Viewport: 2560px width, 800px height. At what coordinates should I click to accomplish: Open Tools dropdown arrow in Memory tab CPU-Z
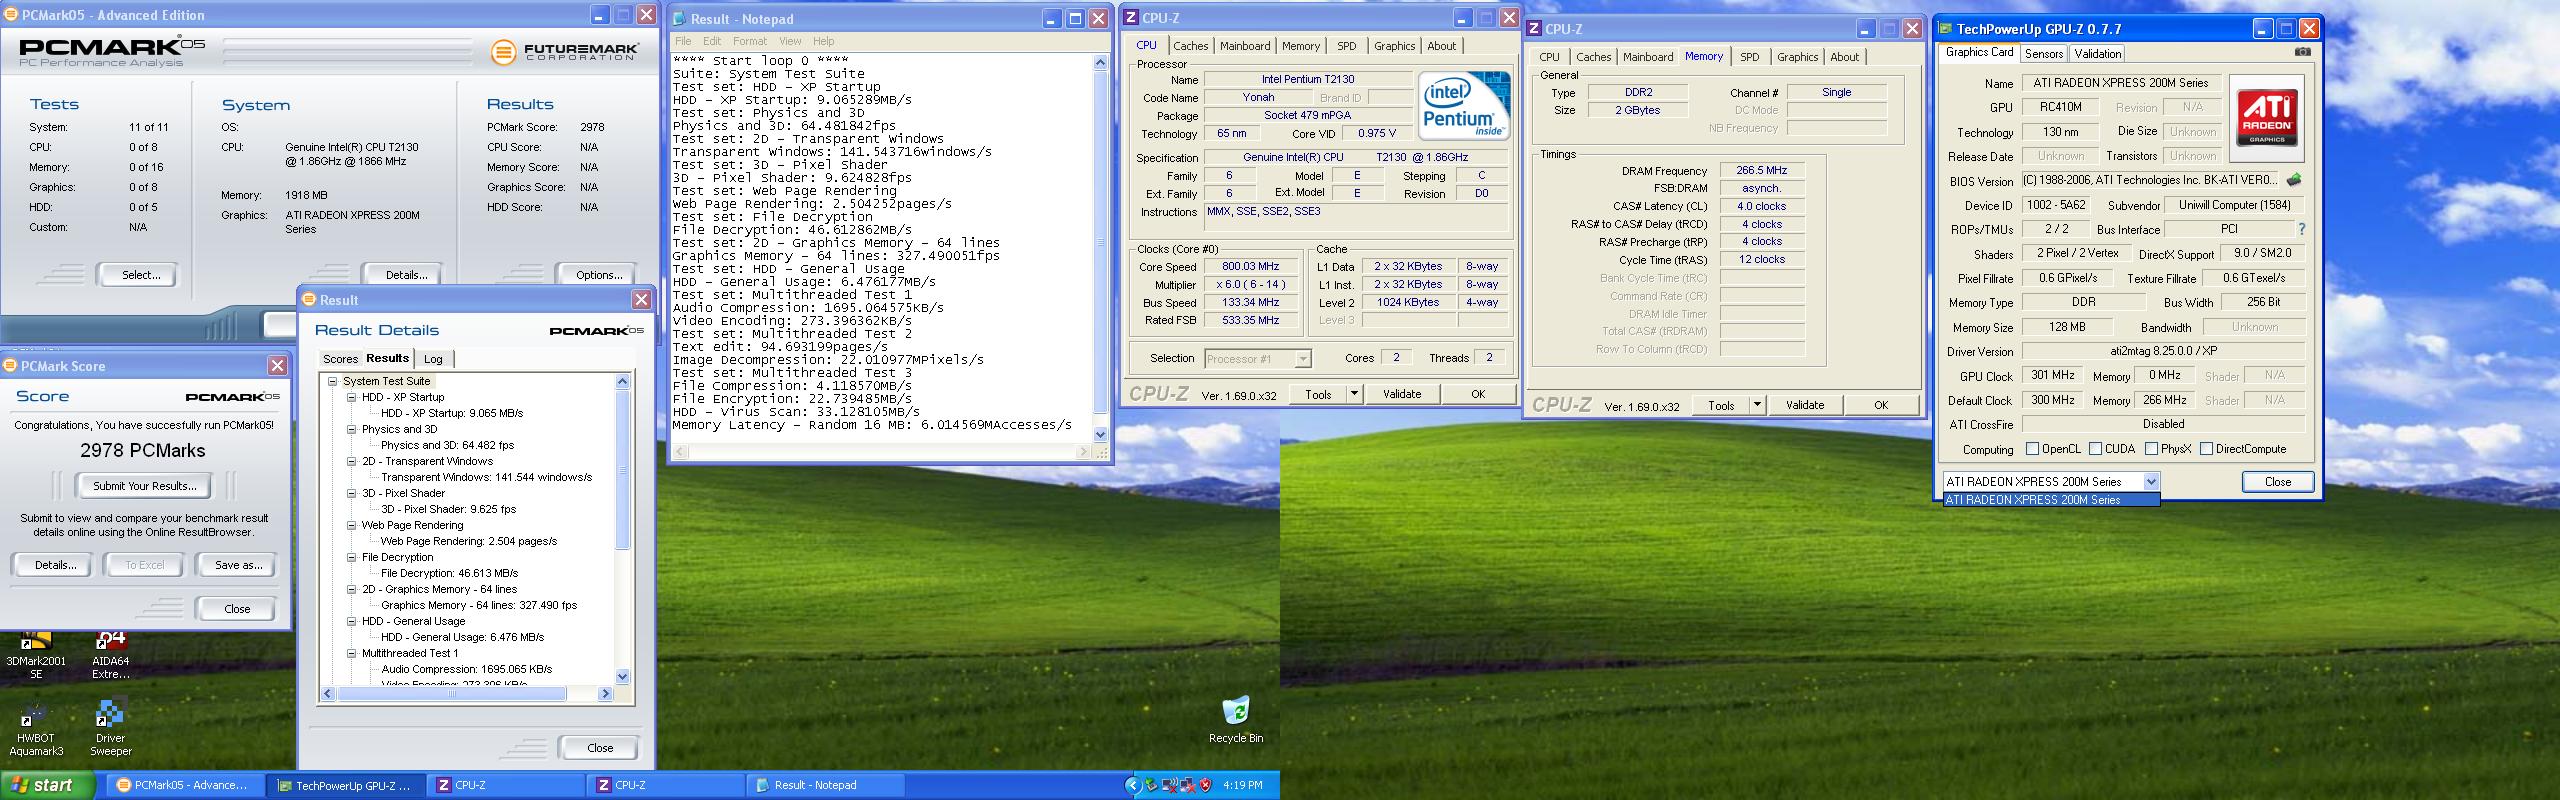point(1757,405)
